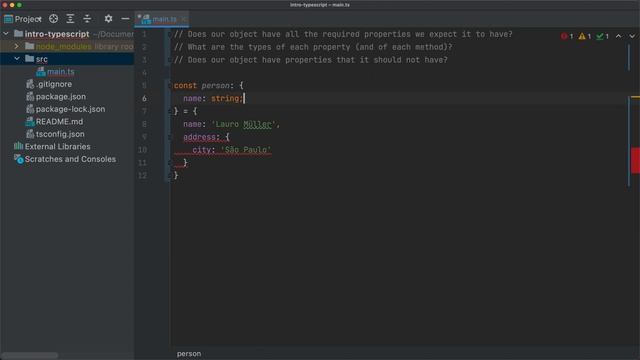Screen dimensions: 640x360
Task: Select Scratches and Consoles node
Action: click(x=70, y=159)
